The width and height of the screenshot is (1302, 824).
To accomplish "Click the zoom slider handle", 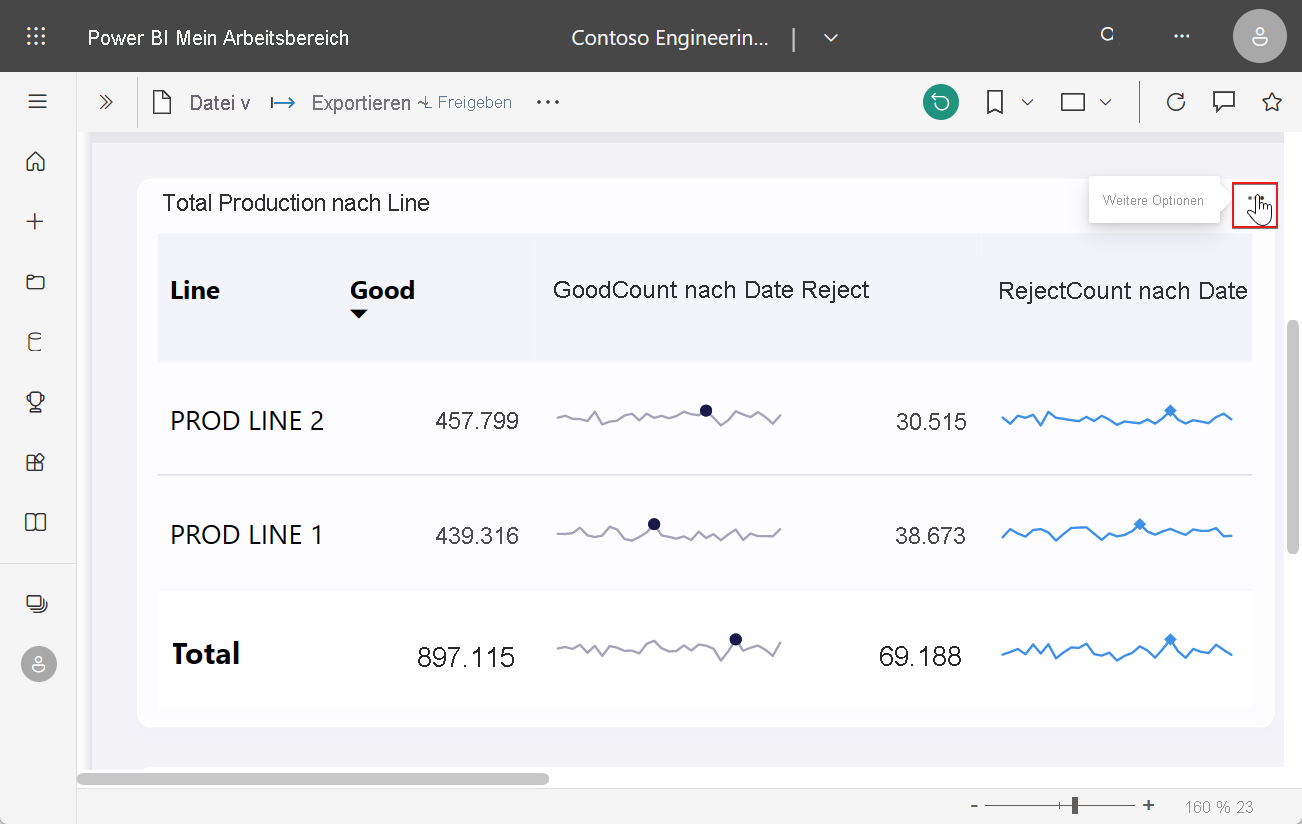I will (x=1074, y=805).
